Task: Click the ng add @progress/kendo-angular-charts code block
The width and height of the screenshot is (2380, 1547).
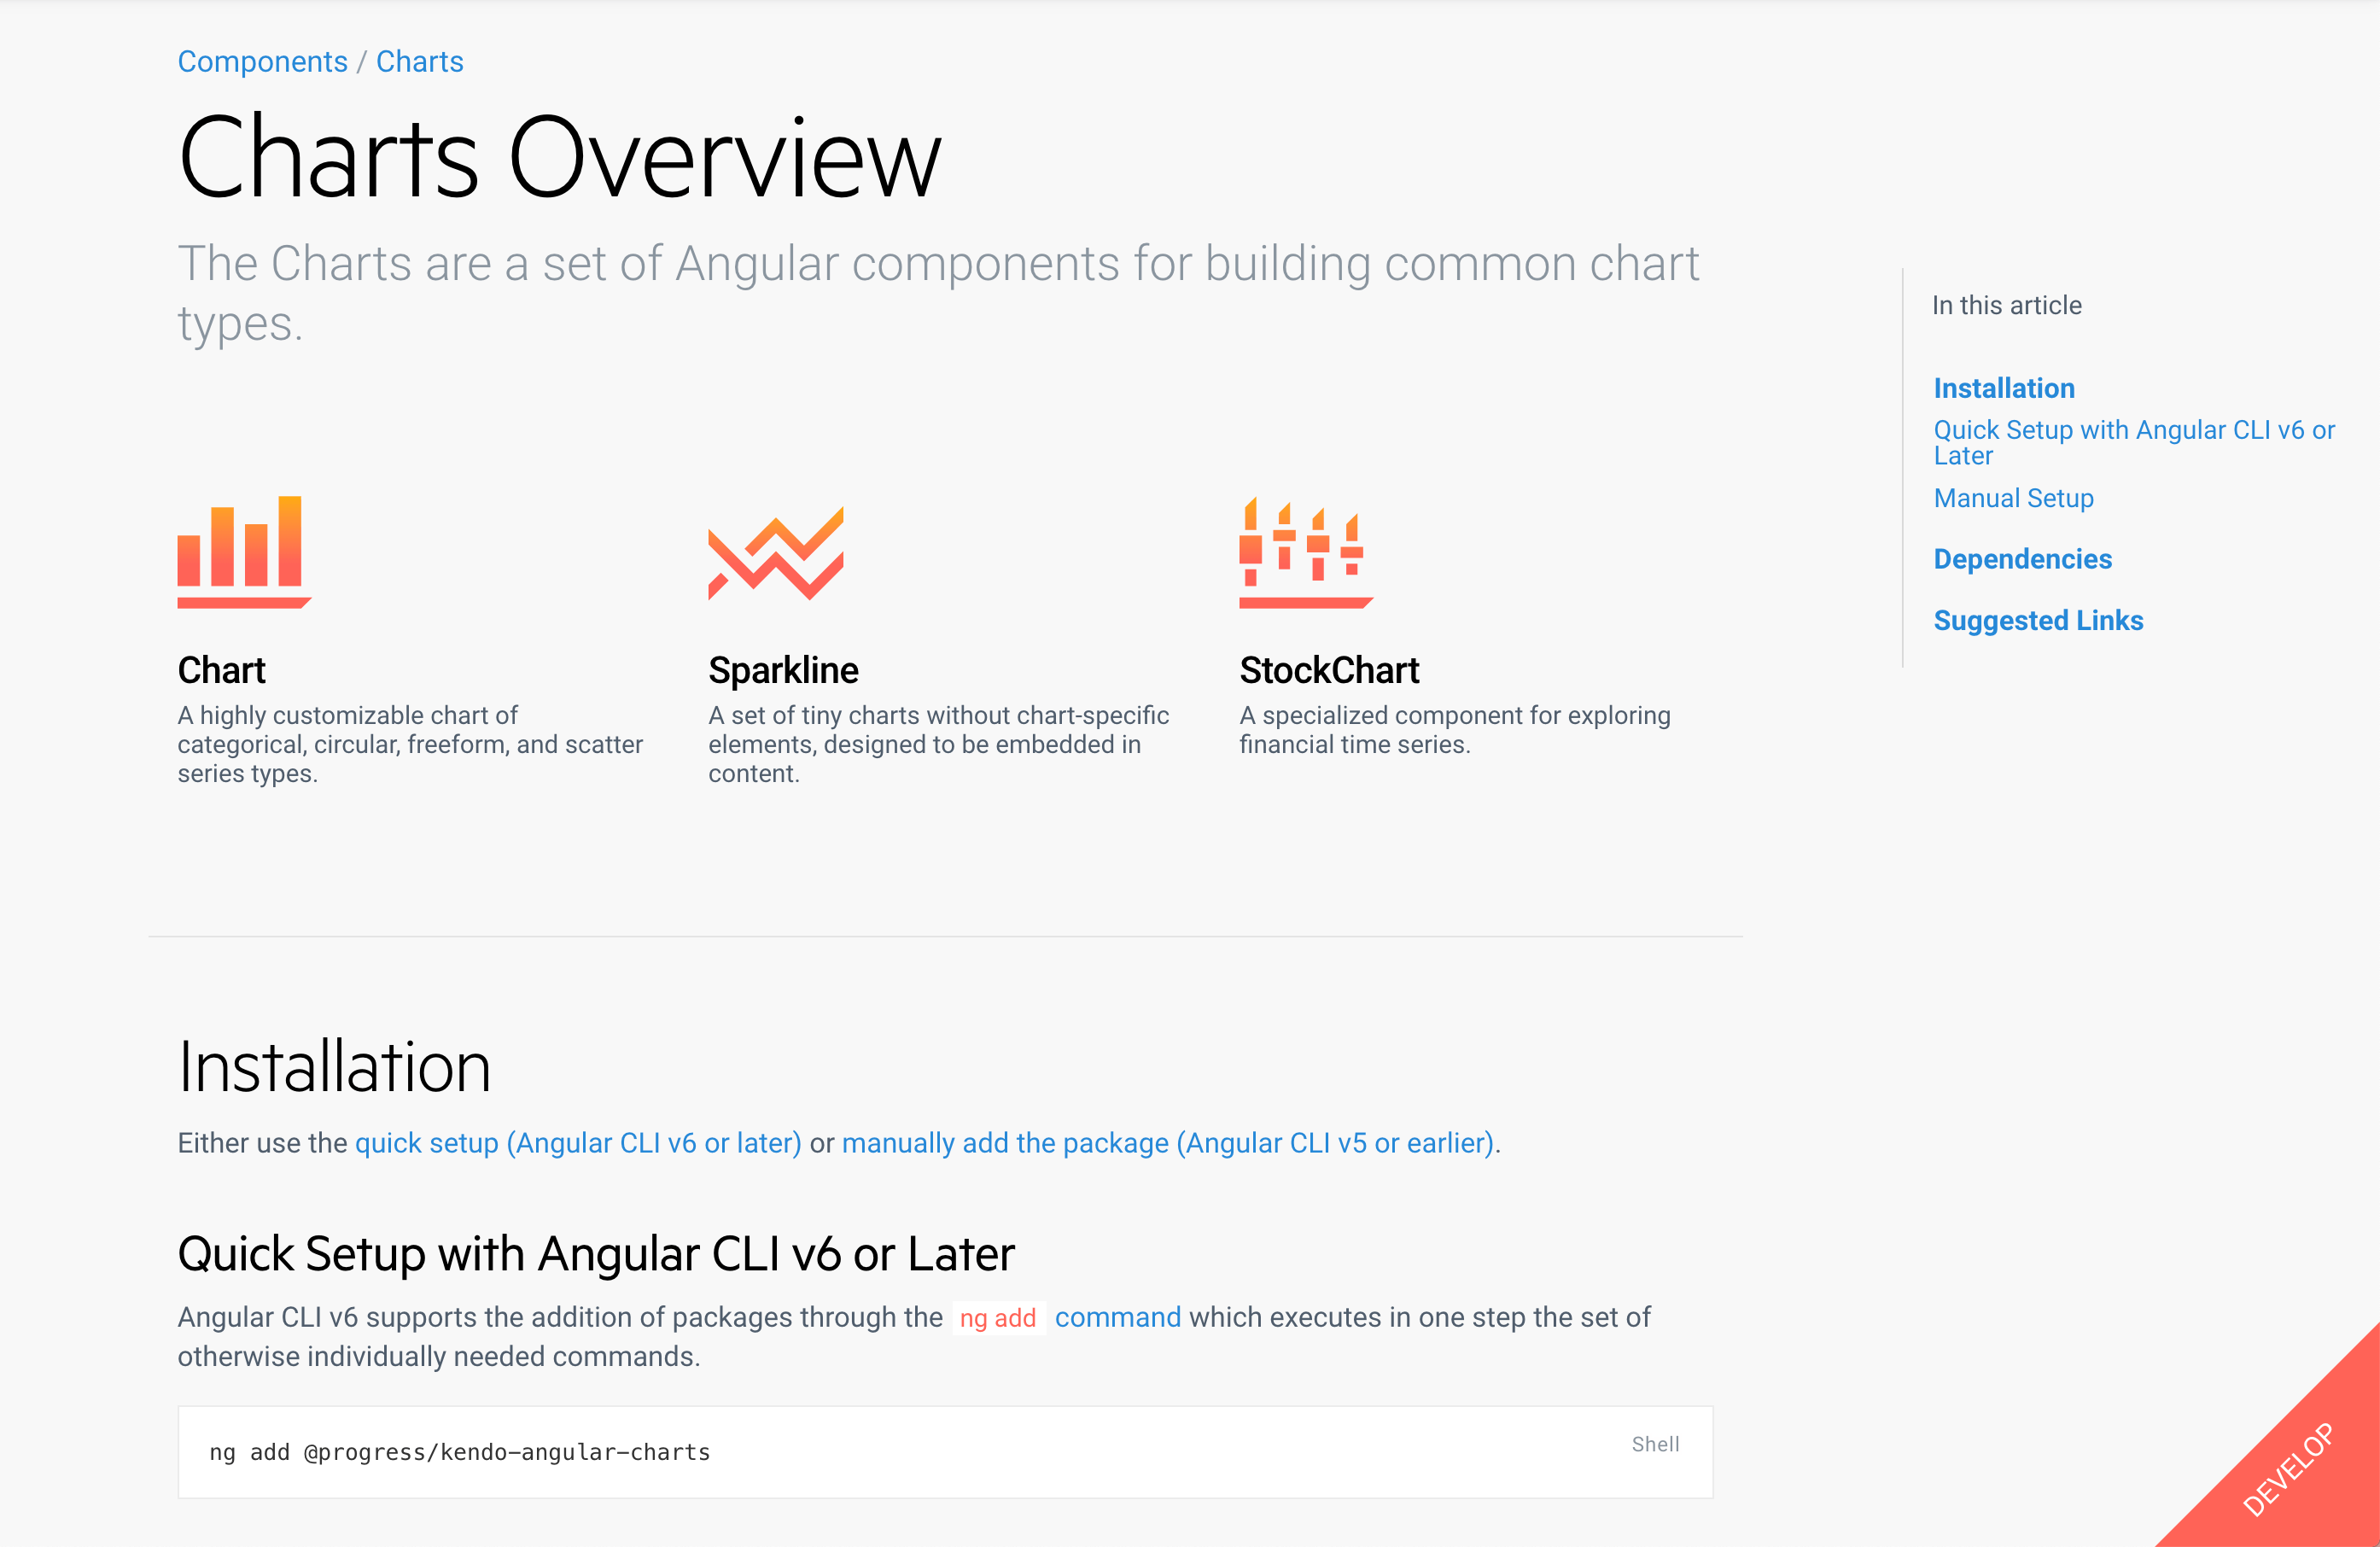Action: click(x=945, y=1452)
